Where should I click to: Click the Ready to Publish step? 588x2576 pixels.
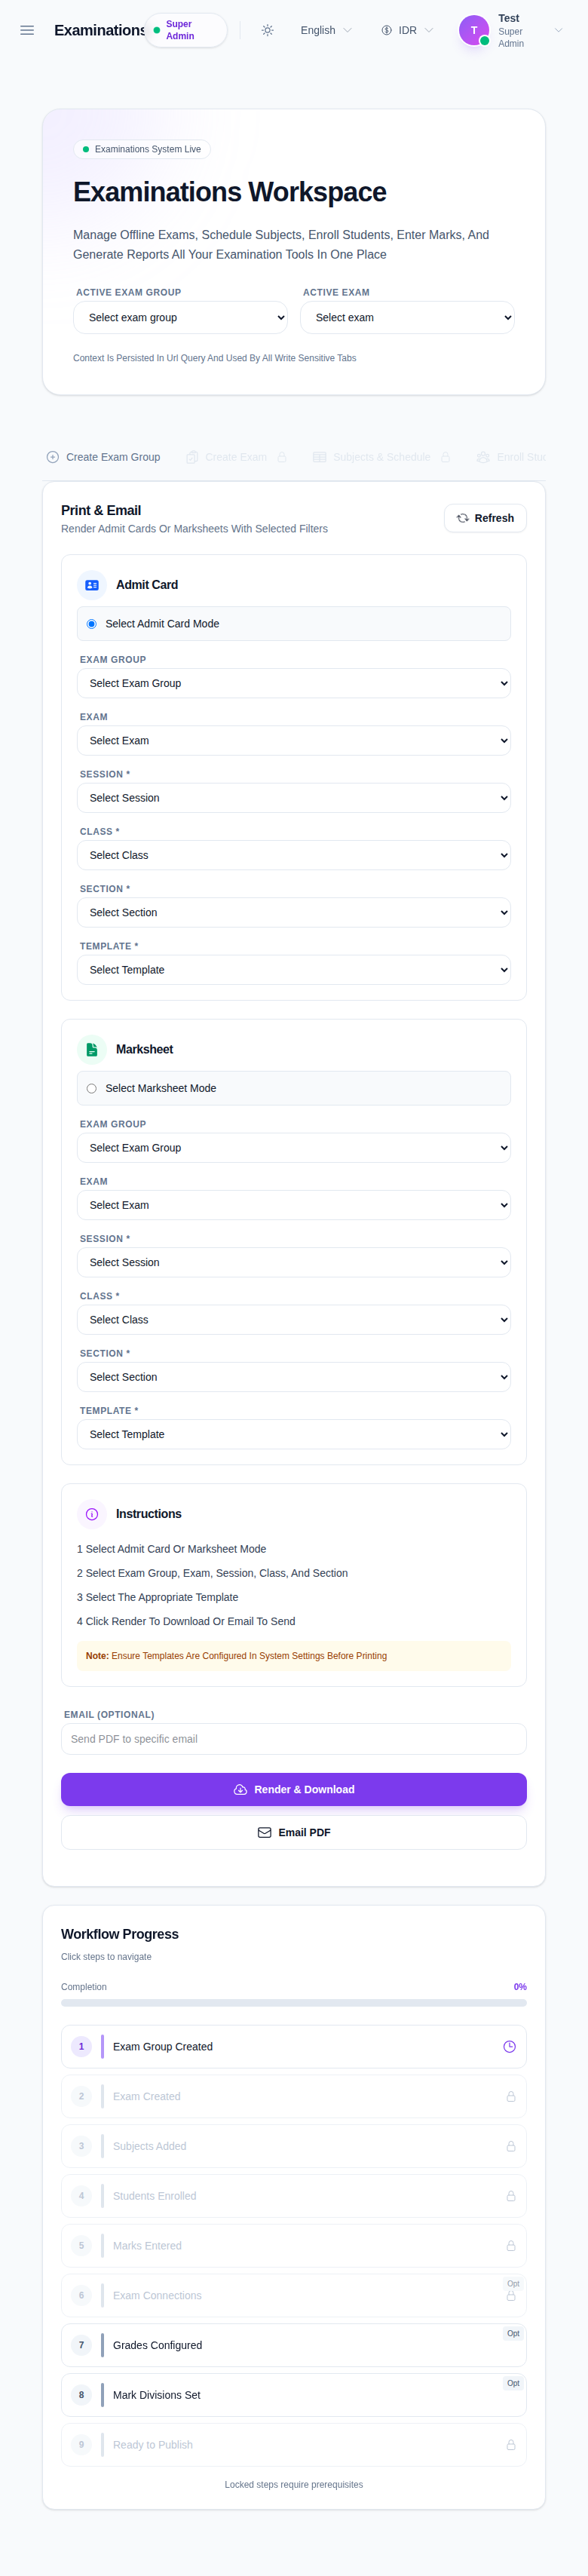pyautogui.click(x=294, y=2445)
